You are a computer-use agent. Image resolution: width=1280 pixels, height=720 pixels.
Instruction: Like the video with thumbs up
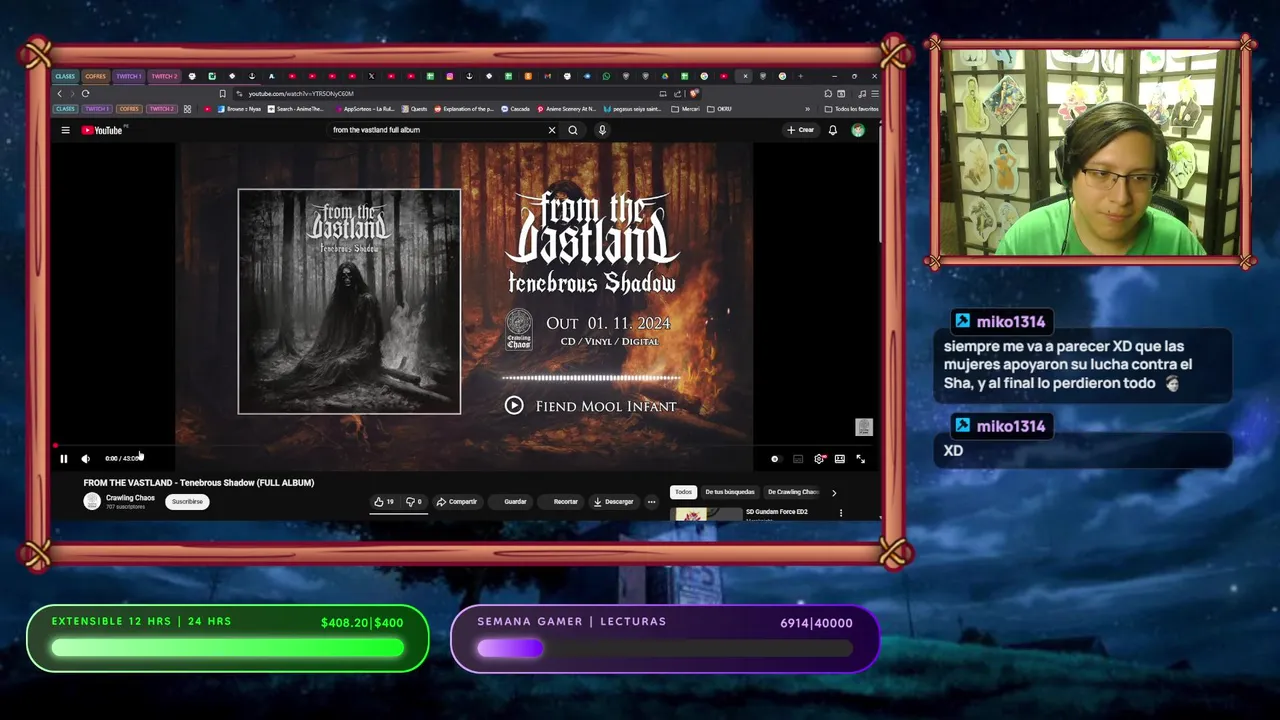[384, 502]
